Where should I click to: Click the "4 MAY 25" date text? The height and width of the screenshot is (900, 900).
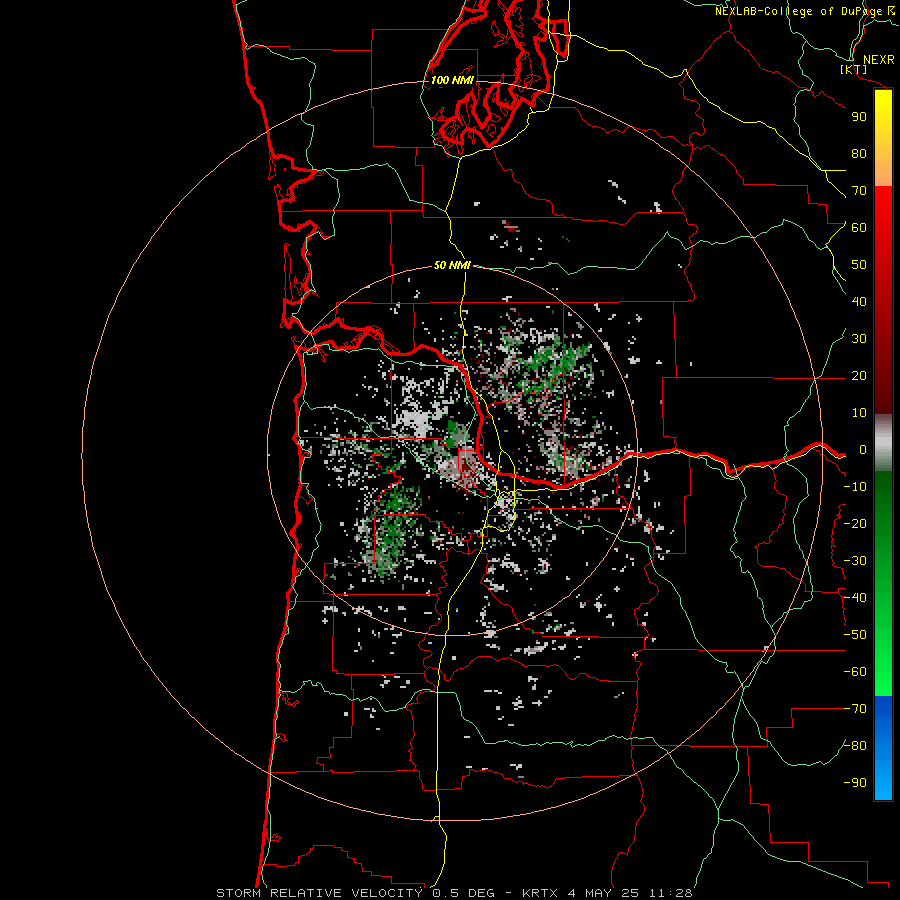click(x=605, y=893)
